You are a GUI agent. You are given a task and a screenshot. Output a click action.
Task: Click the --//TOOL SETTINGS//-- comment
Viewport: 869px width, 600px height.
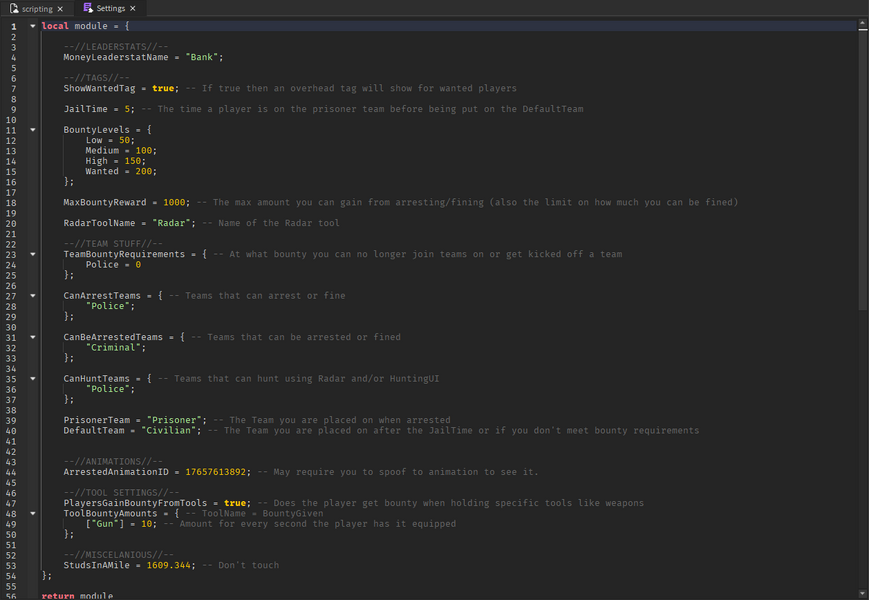click(121, 493)
